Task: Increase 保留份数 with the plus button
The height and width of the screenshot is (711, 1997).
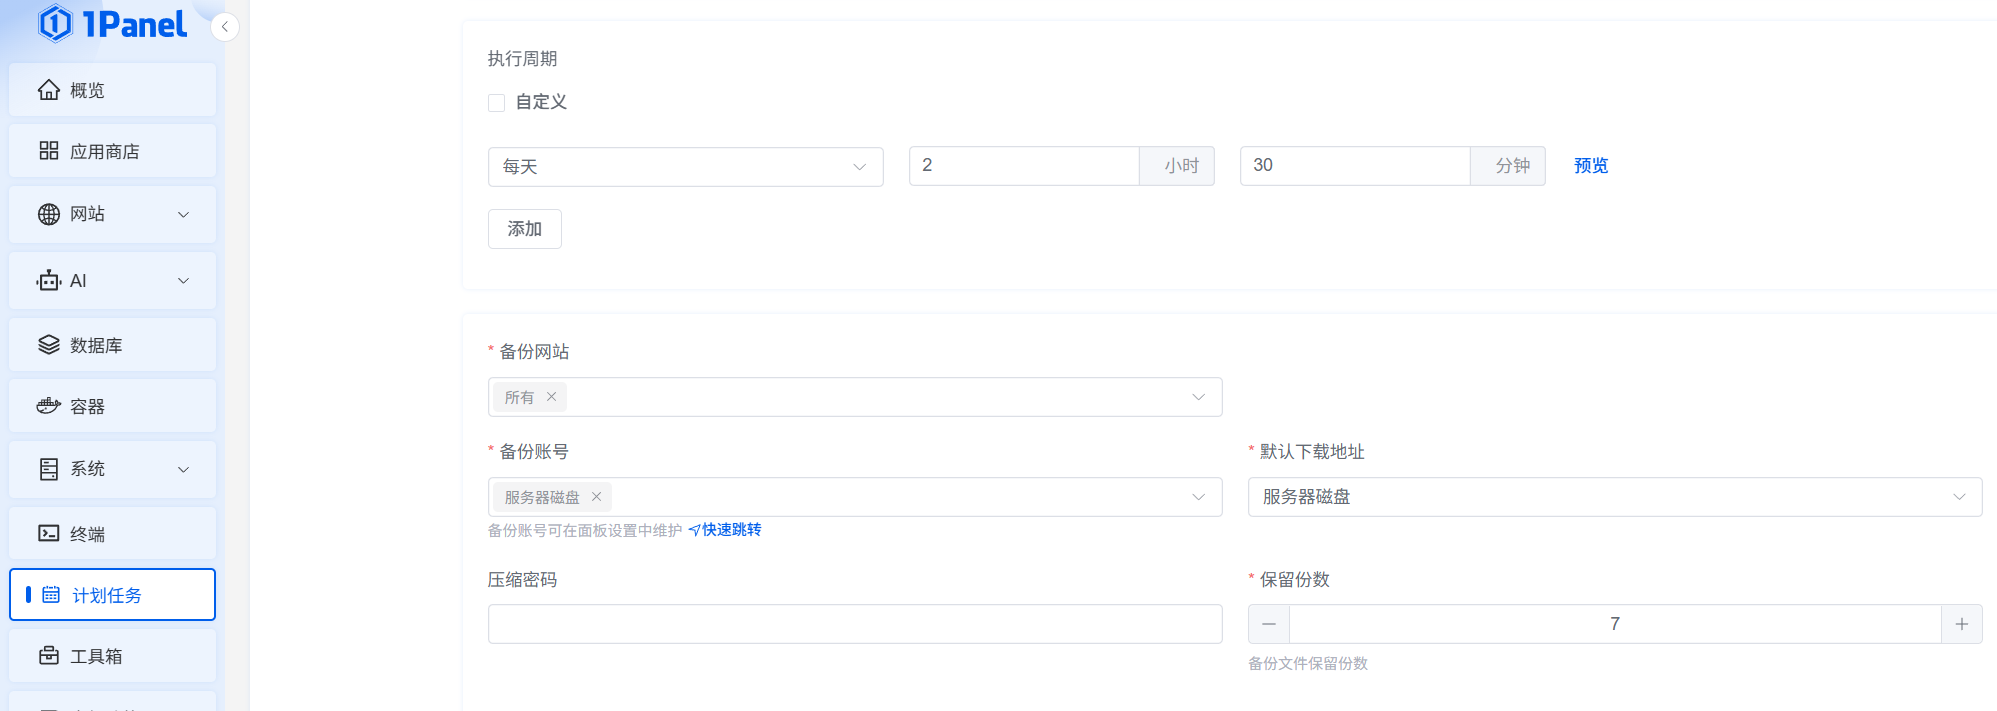Action: pos(1961,624)
